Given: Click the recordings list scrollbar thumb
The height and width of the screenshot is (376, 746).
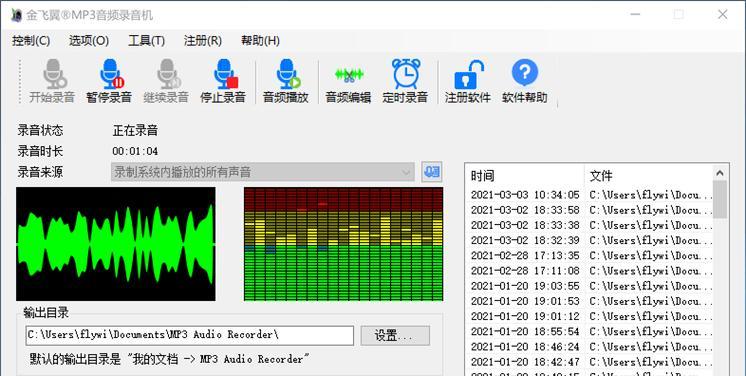Looking at the screenshot, I should (720, 199).
